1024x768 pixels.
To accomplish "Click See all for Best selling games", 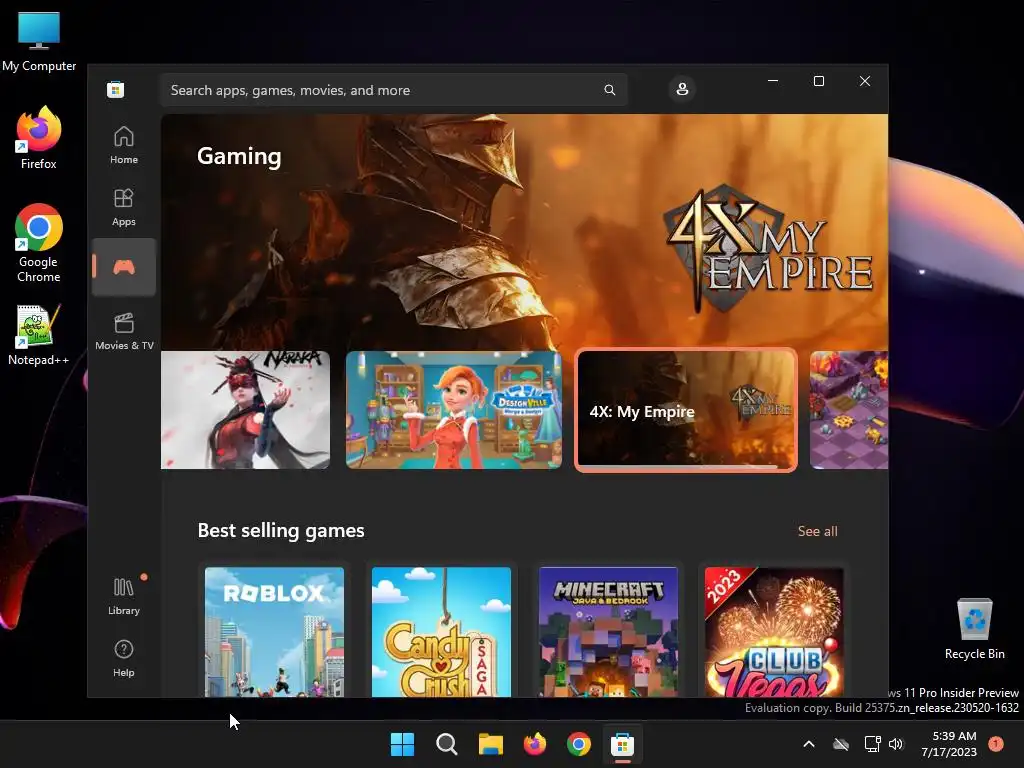I will 817,531.
